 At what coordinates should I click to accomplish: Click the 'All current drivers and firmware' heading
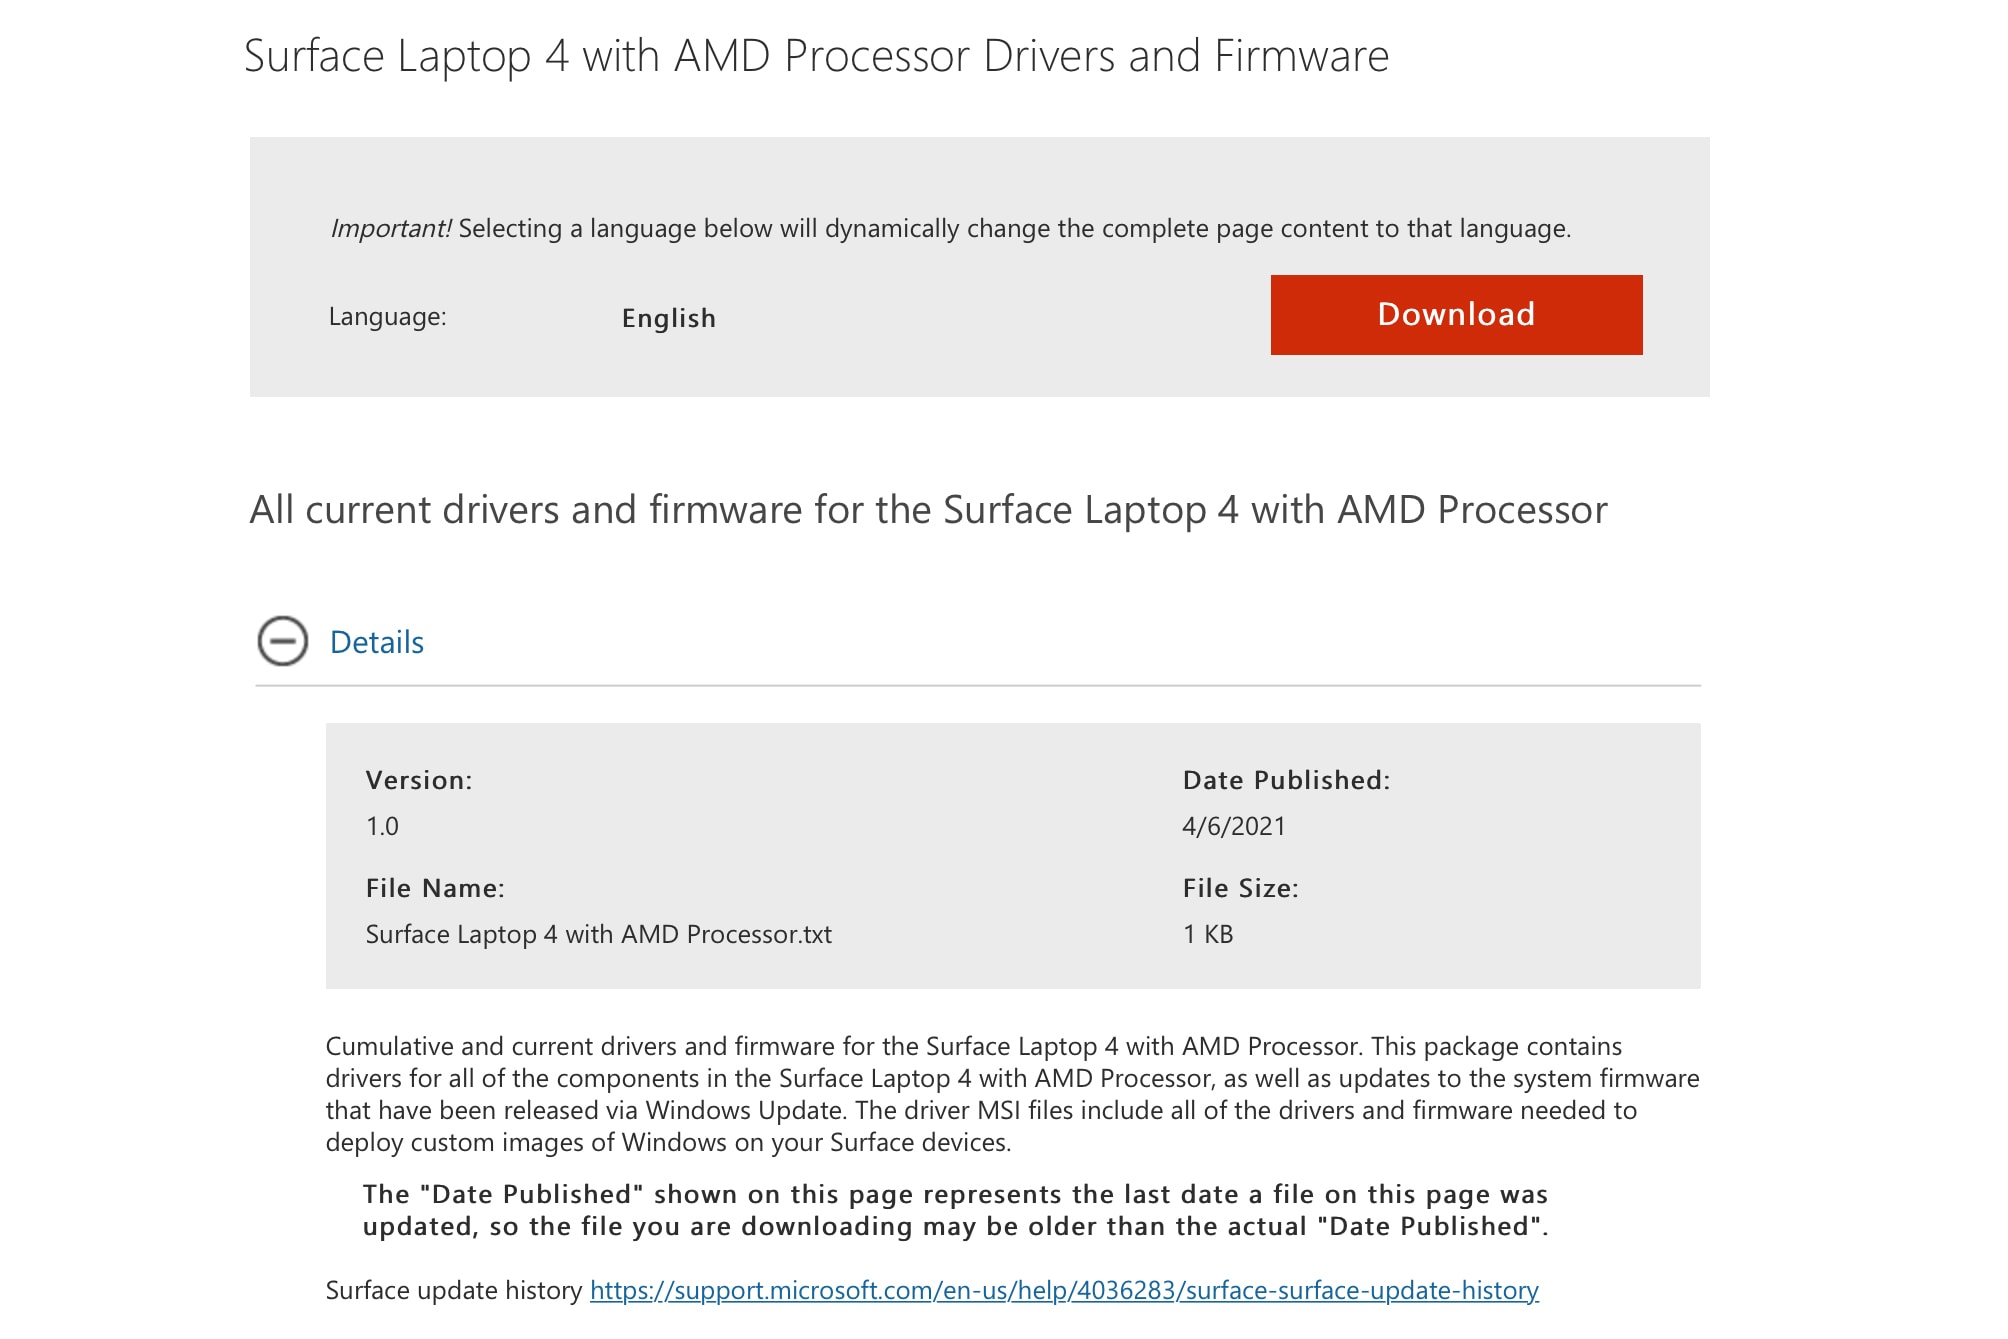[x=928, y=510]
